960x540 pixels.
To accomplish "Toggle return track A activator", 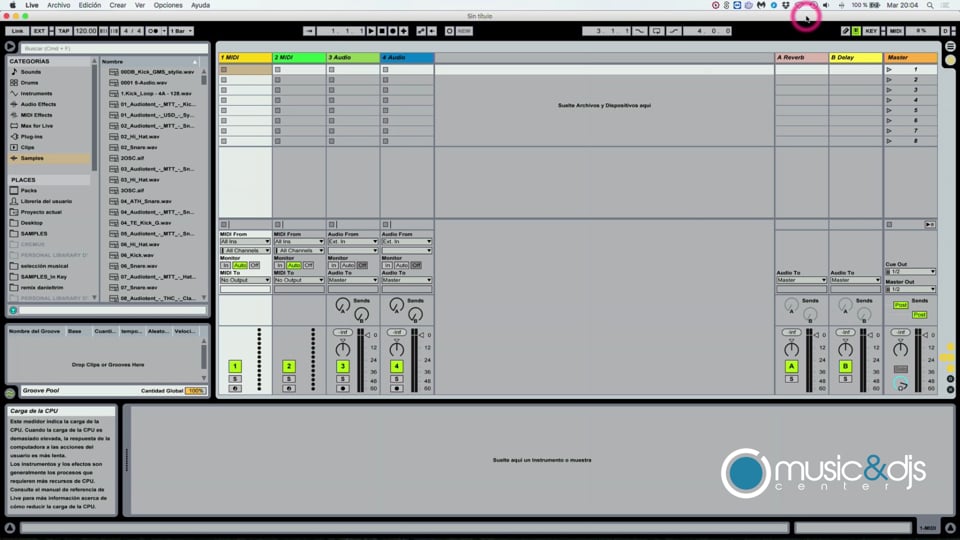I will coord(791,366).
